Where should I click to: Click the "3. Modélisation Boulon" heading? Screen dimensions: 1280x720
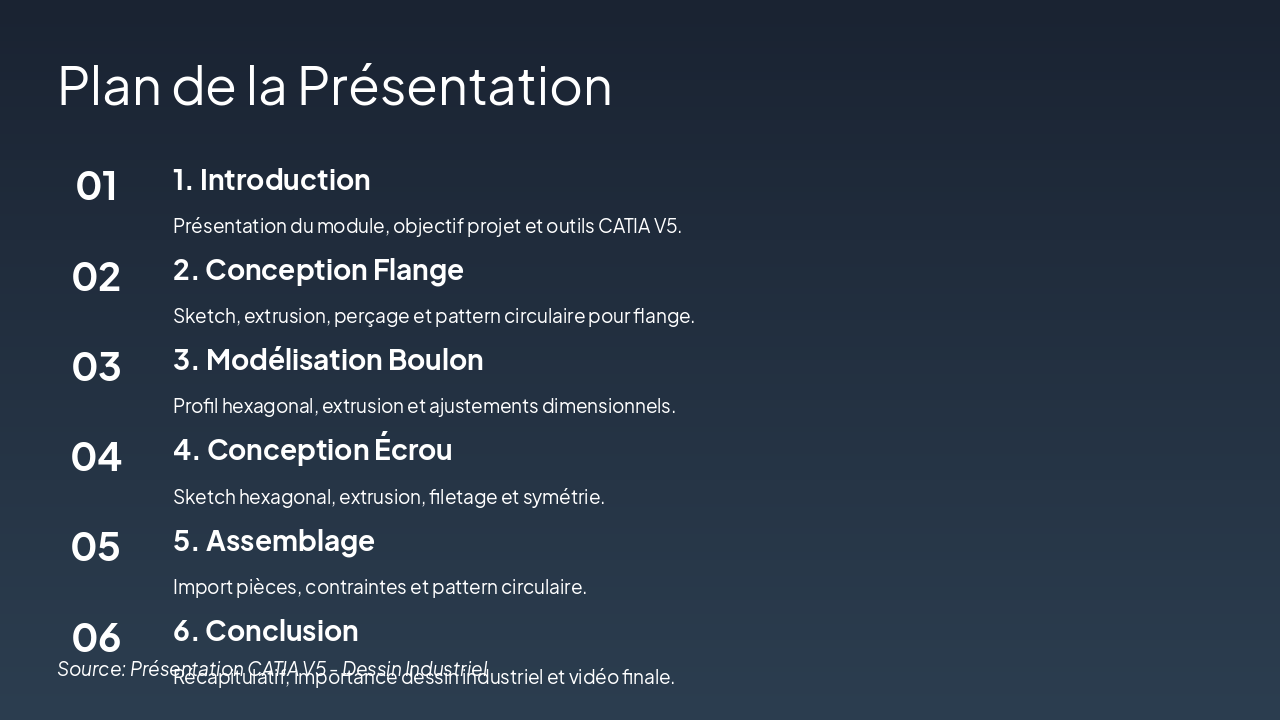pyautogui.click(x=328, y=360)
